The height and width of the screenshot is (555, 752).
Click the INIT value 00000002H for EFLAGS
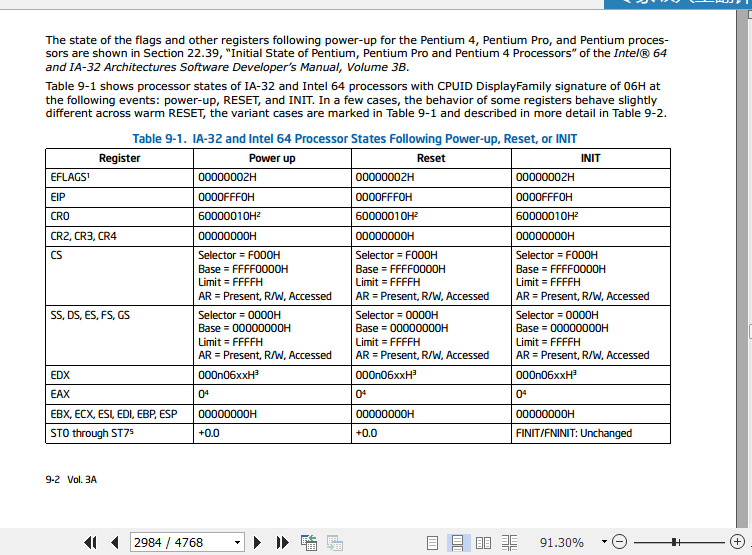pos(545,177)
